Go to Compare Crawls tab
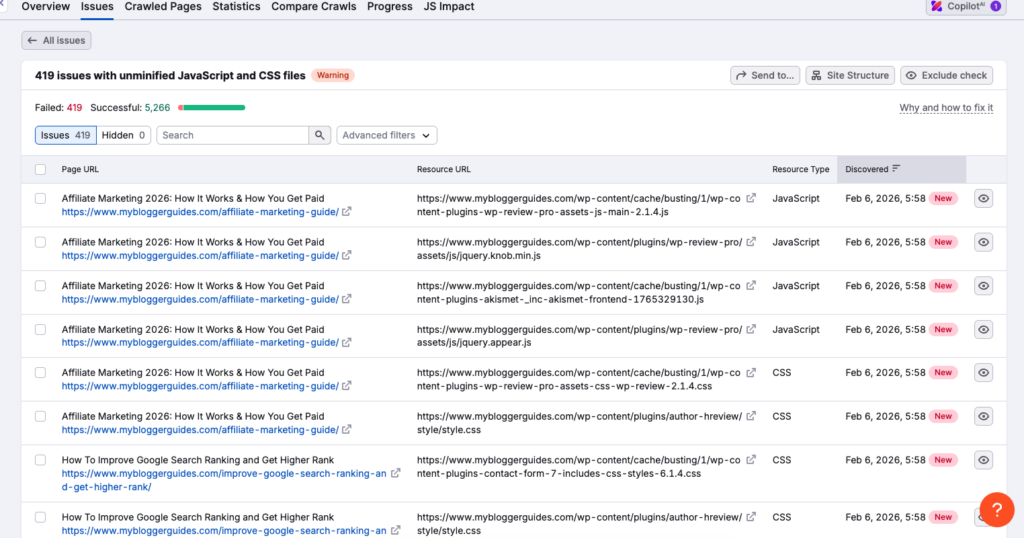This screenshot has width=1024, height=538. [x=313, y=7]
